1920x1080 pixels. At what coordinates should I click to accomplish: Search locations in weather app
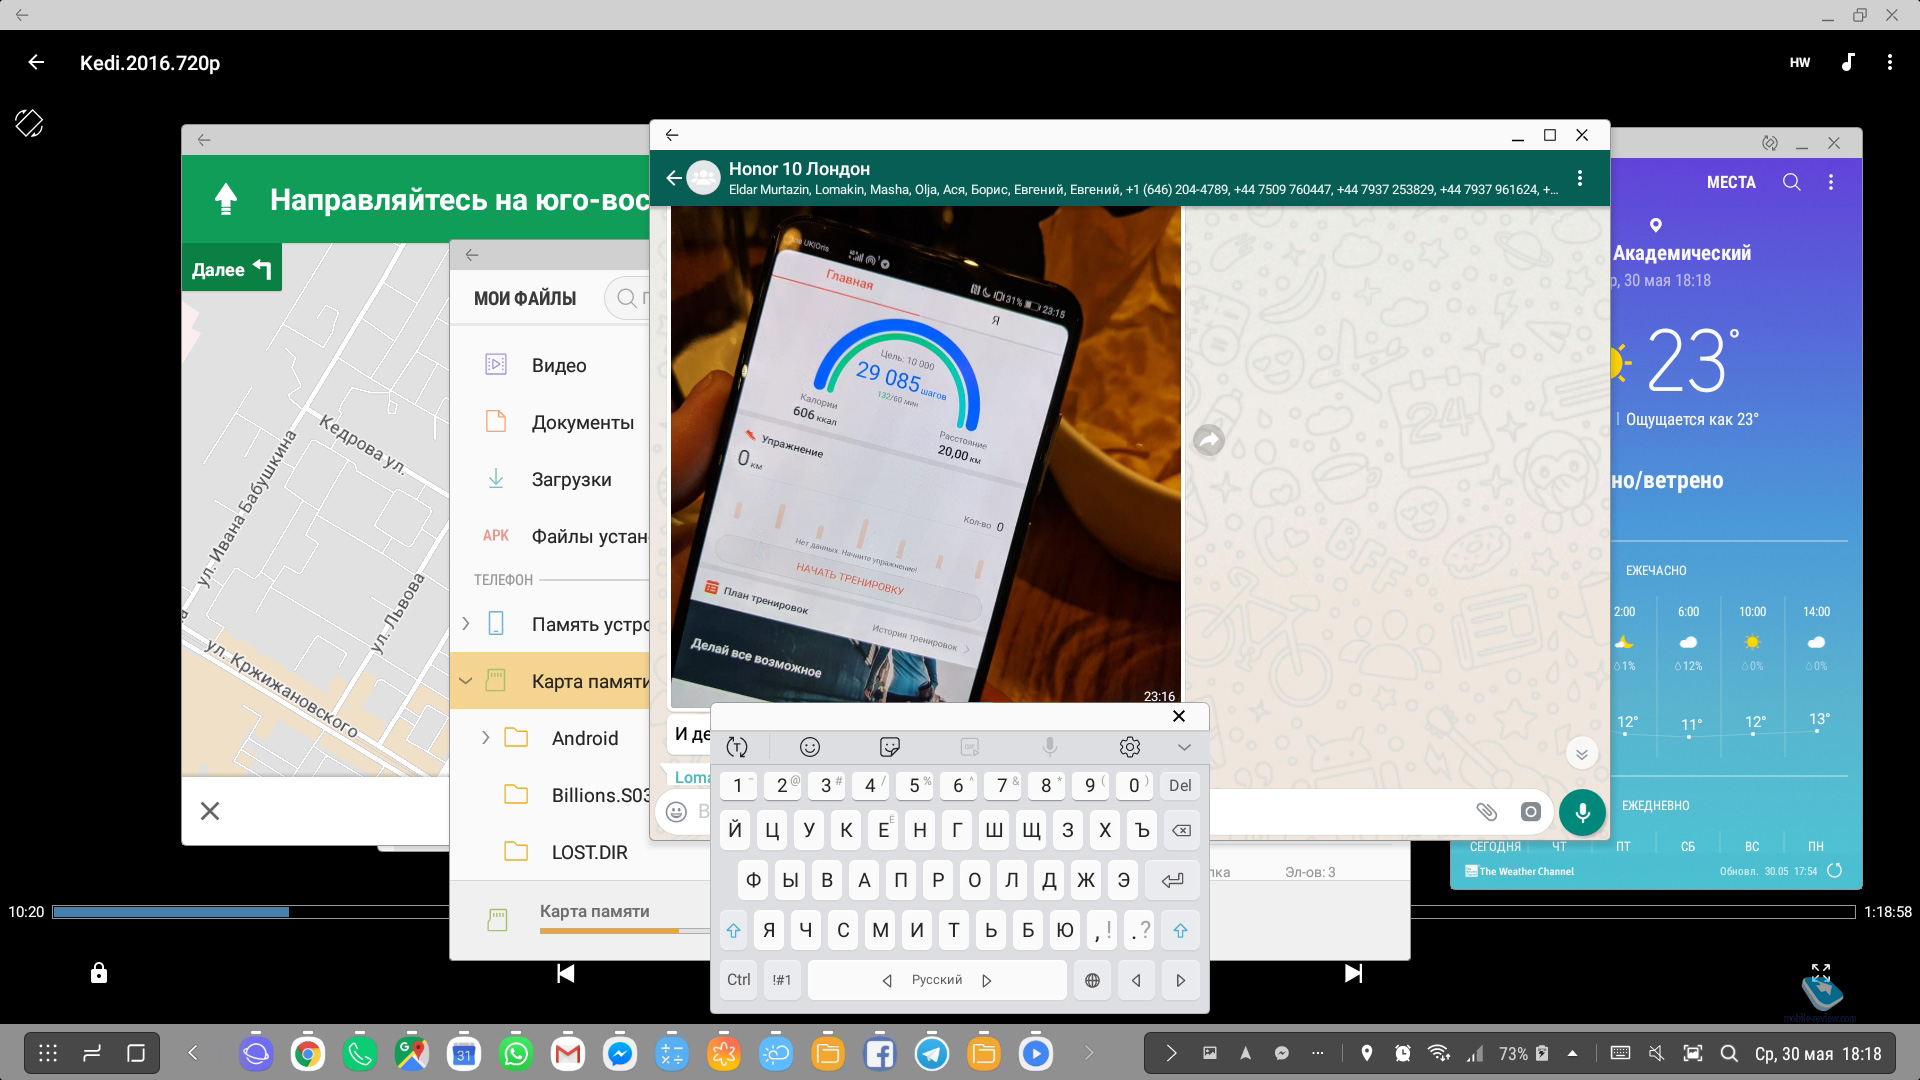click(1792, 182)
